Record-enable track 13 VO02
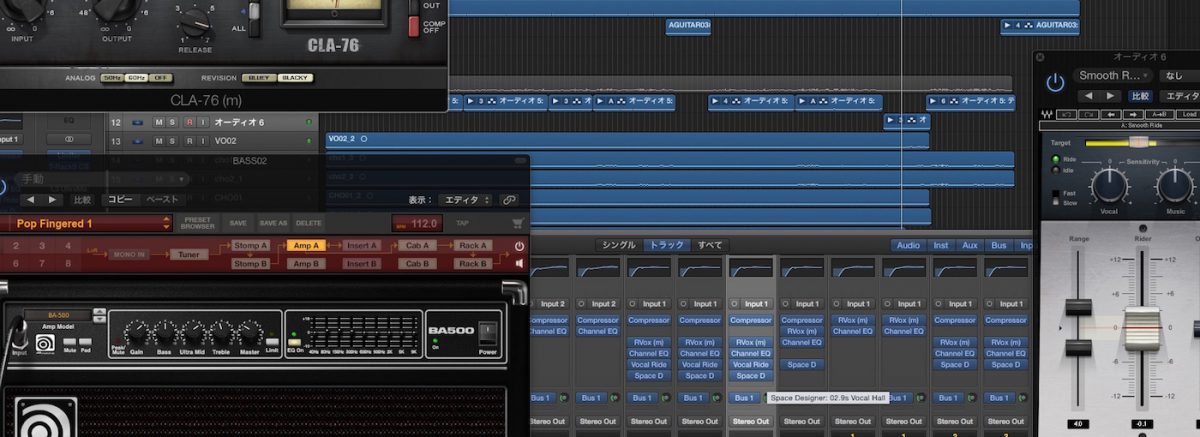Screen dimensions: 1200x437 [x=189, y=142]
